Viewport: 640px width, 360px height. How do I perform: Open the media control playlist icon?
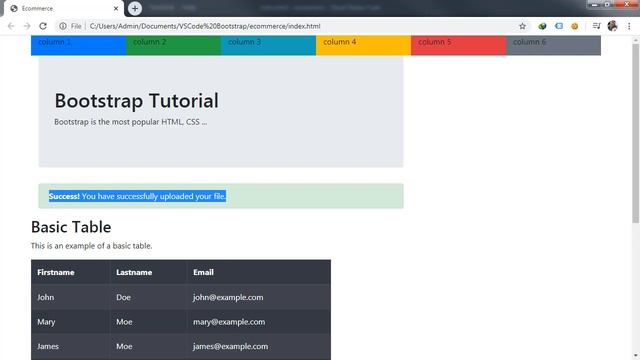click(x=596, y=26)
